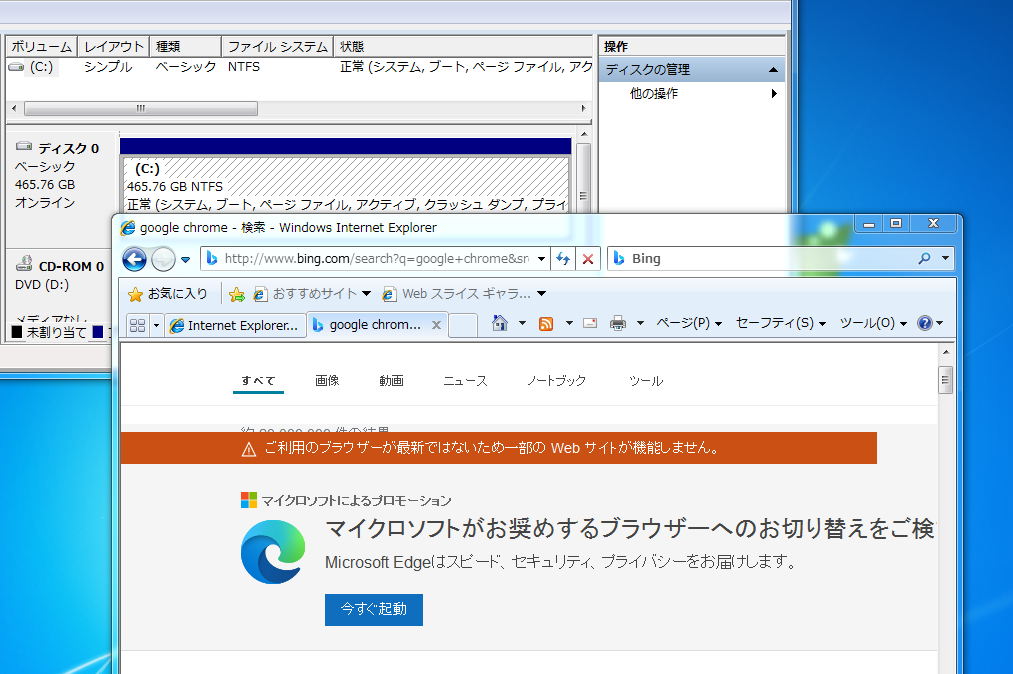
Task: Click the printer icon
Action: point(618,323)
